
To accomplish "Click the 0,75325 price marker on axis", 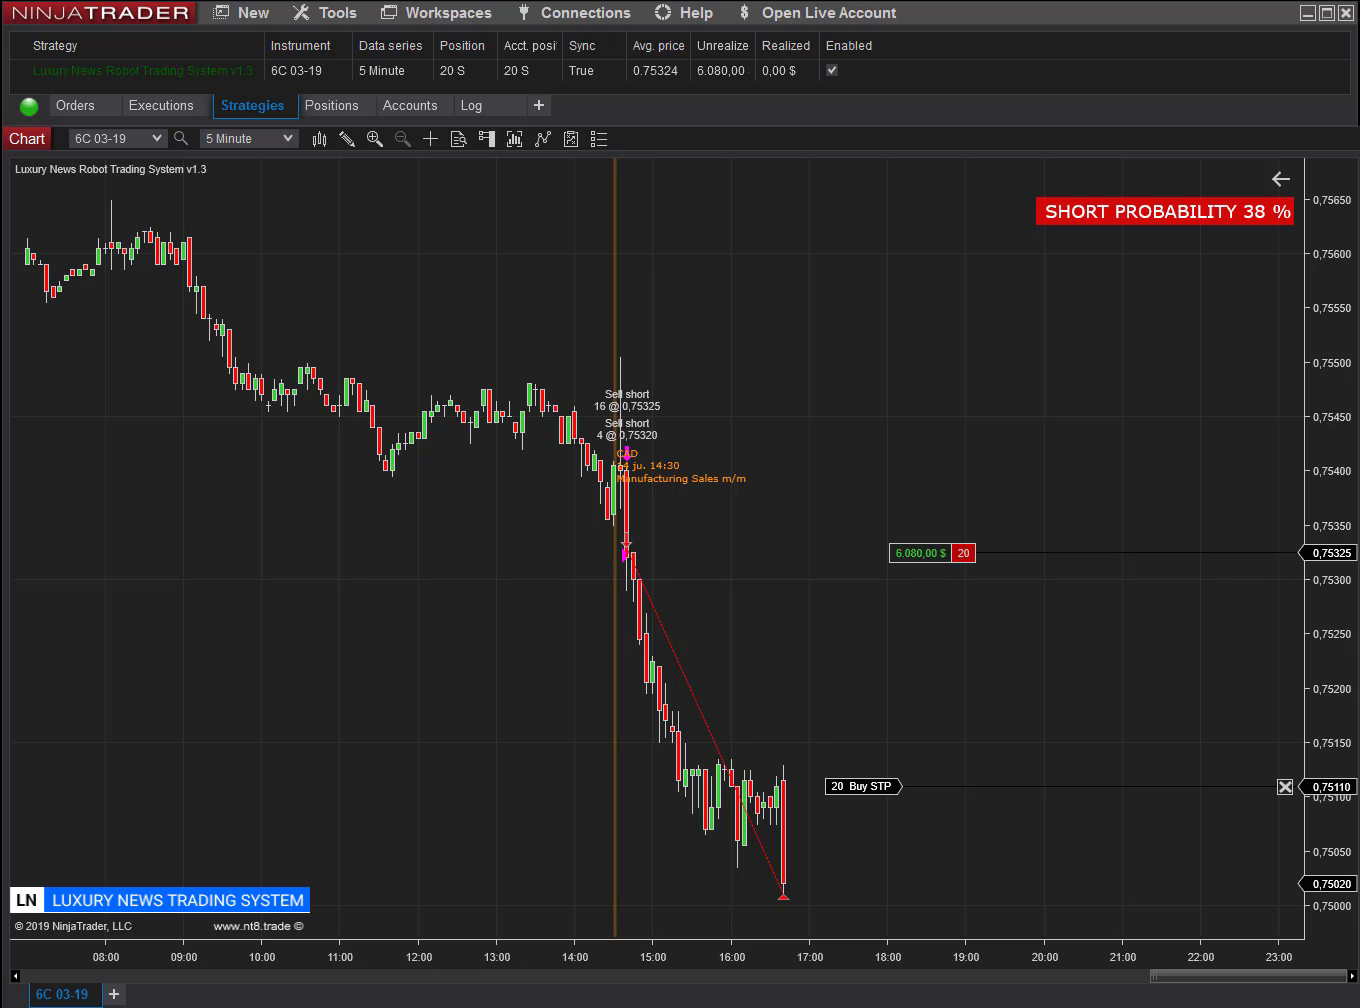I will click(1328, 553).
